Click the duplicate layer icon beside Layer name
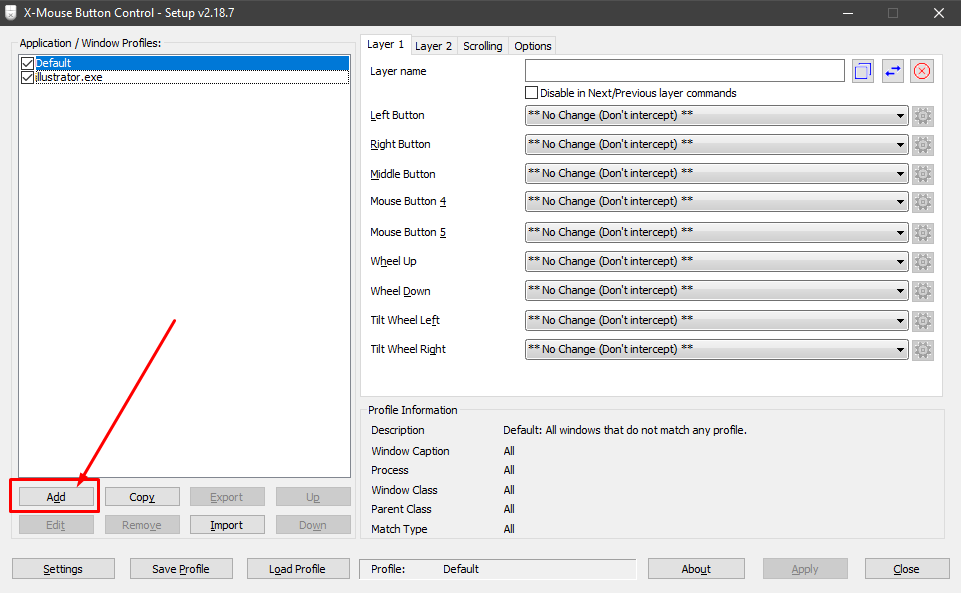The image size is (961, 593). (x=862, y=70)
